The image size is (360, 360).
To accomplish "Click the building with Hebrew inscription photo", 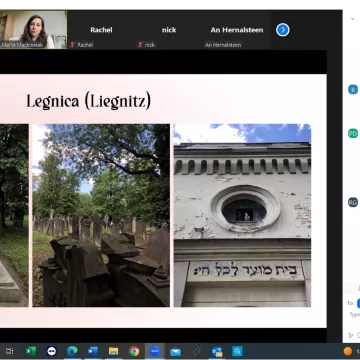I will pos(242,215).
